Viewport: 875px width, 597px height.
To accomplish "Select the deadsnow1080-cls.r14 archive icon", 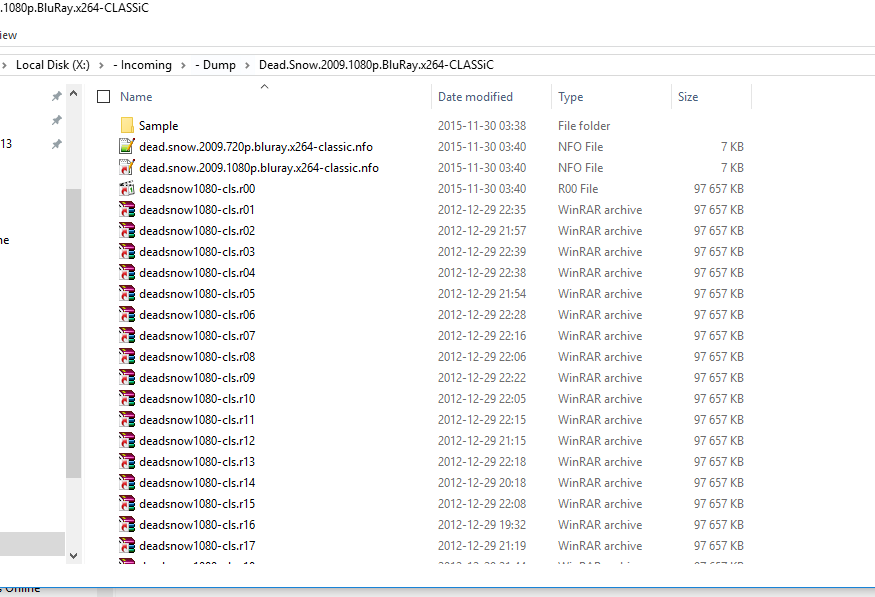I will (127, 483).
